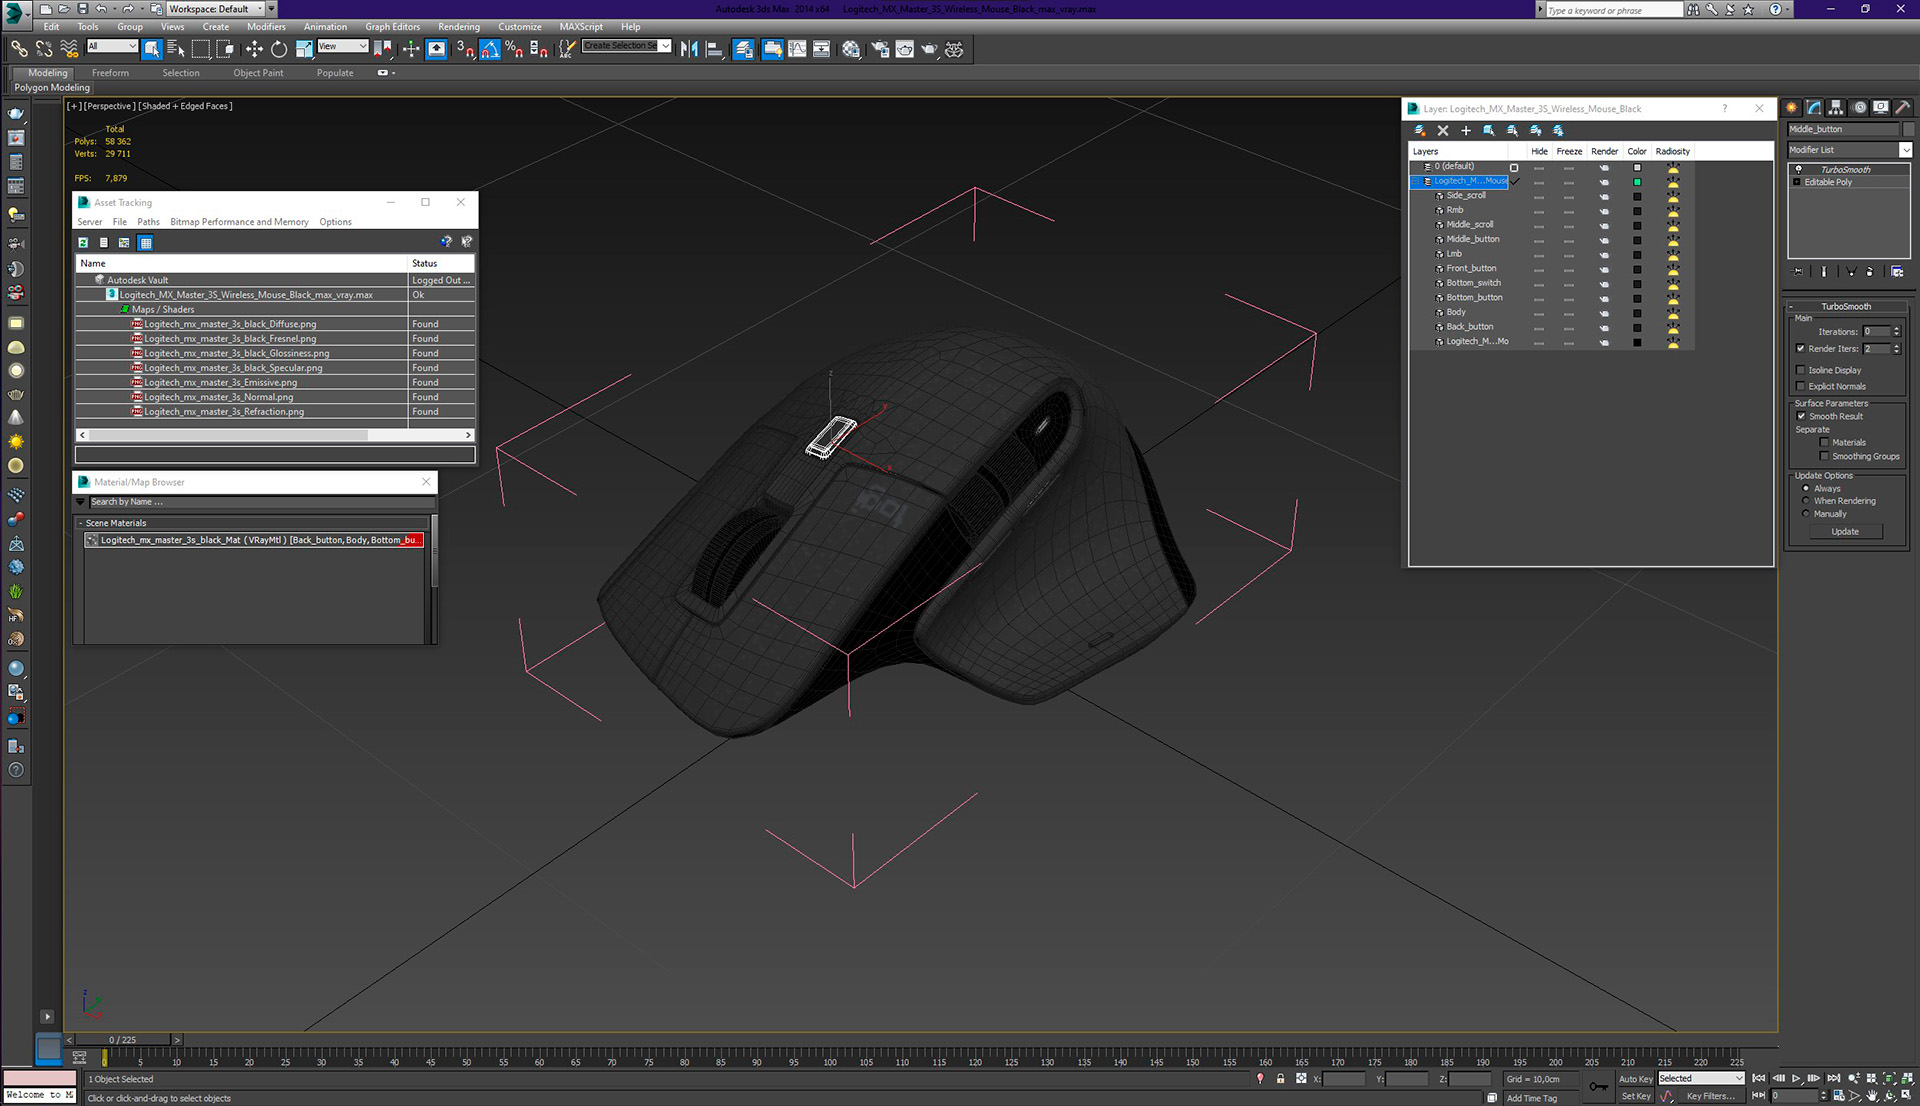The image size is (1920, 1106).
Task: Open the selection filter All dropdown
Action: pyautogui.click(x=112, y=46)
